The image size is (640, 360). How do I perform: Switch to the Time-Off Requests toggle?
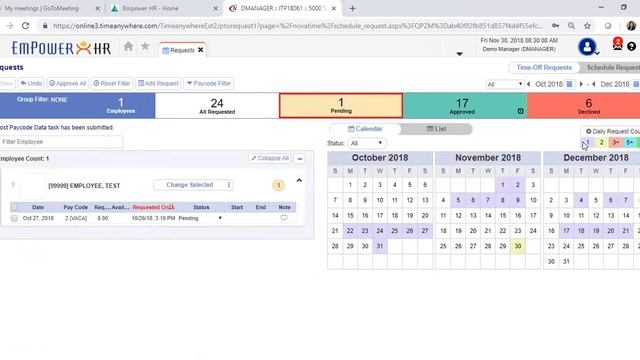pyautogui.click(x=544, y=68)
